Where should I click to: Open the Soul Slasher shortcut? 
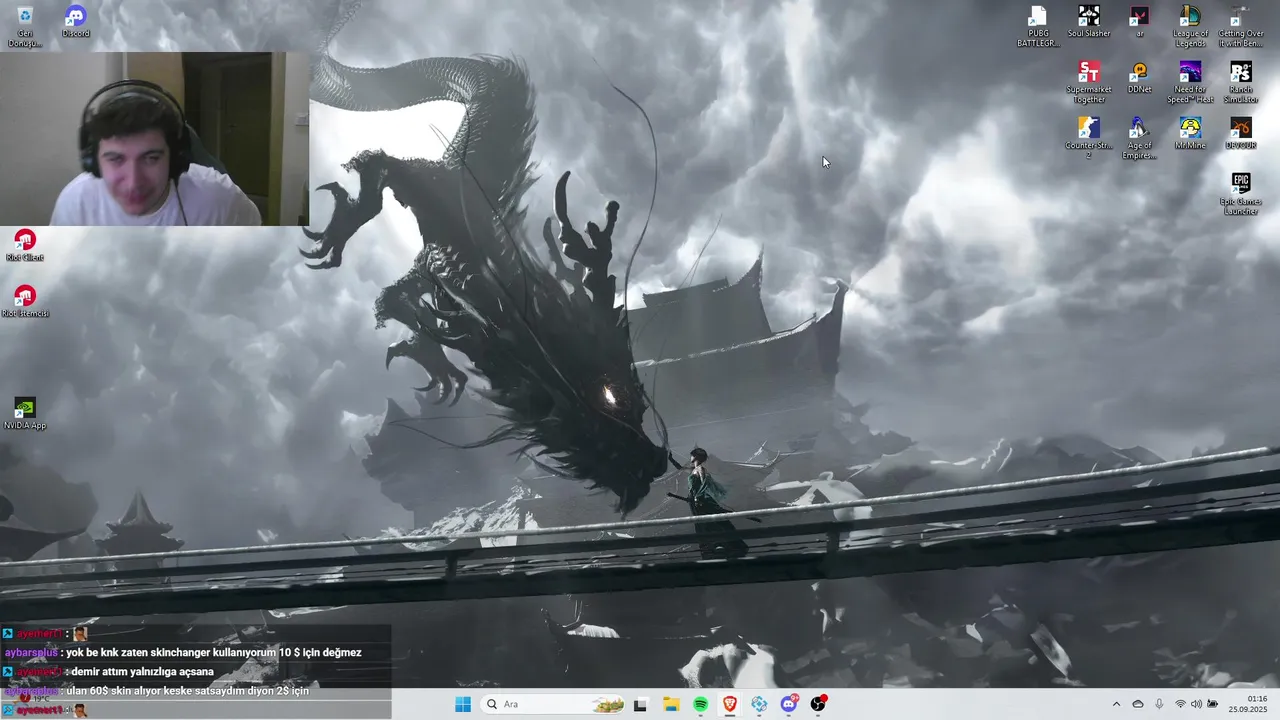click(x=1089, y=22)
